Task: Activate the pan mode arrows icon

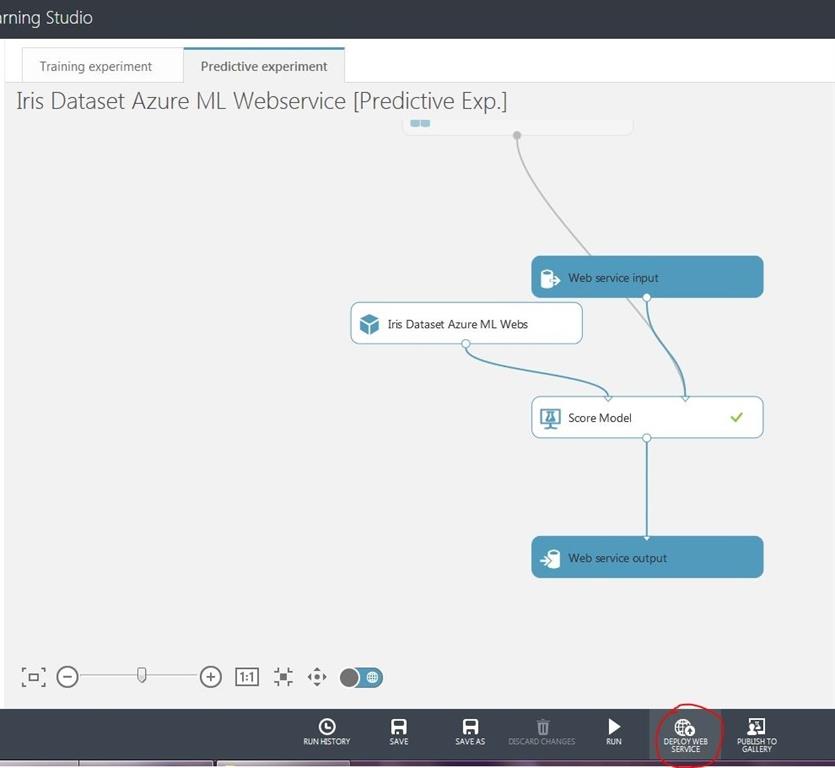Action: tap(317, 677)
